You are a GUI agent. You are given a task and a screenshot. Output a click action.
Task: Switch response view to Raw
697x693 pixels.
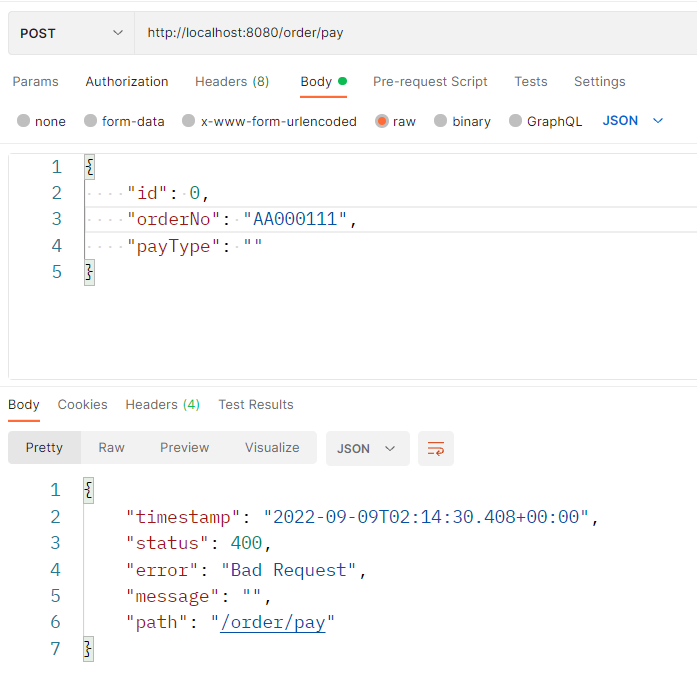(x=111, y=448)
